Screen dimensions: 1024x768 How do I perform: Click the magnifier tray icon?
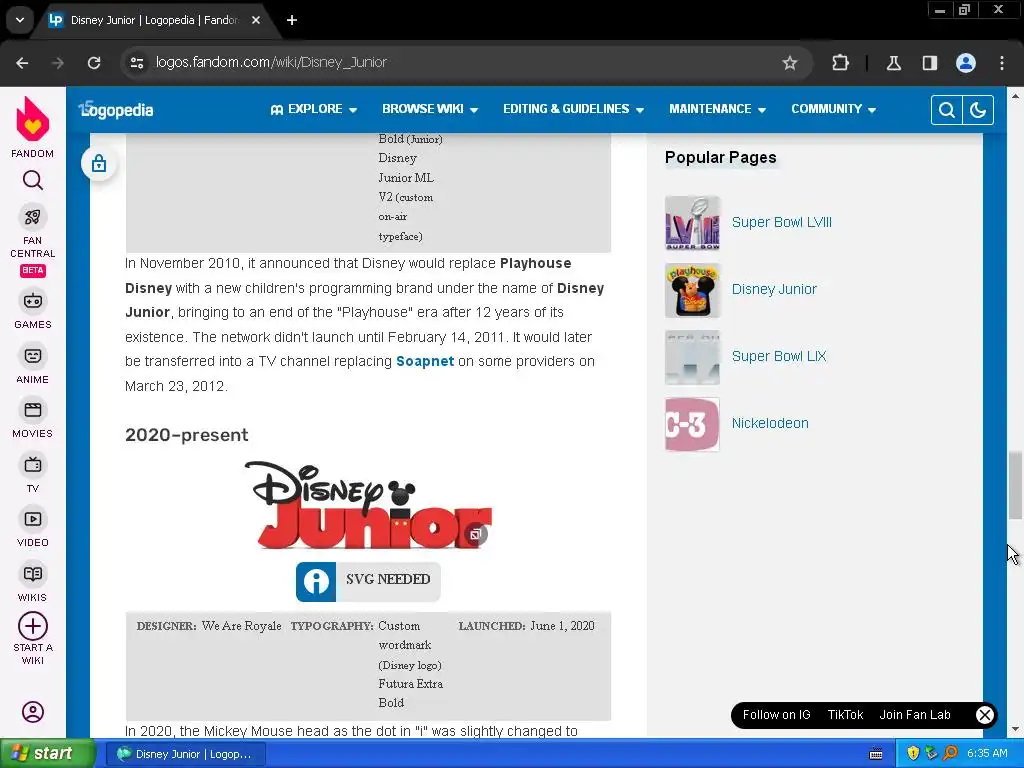(950, 754)
